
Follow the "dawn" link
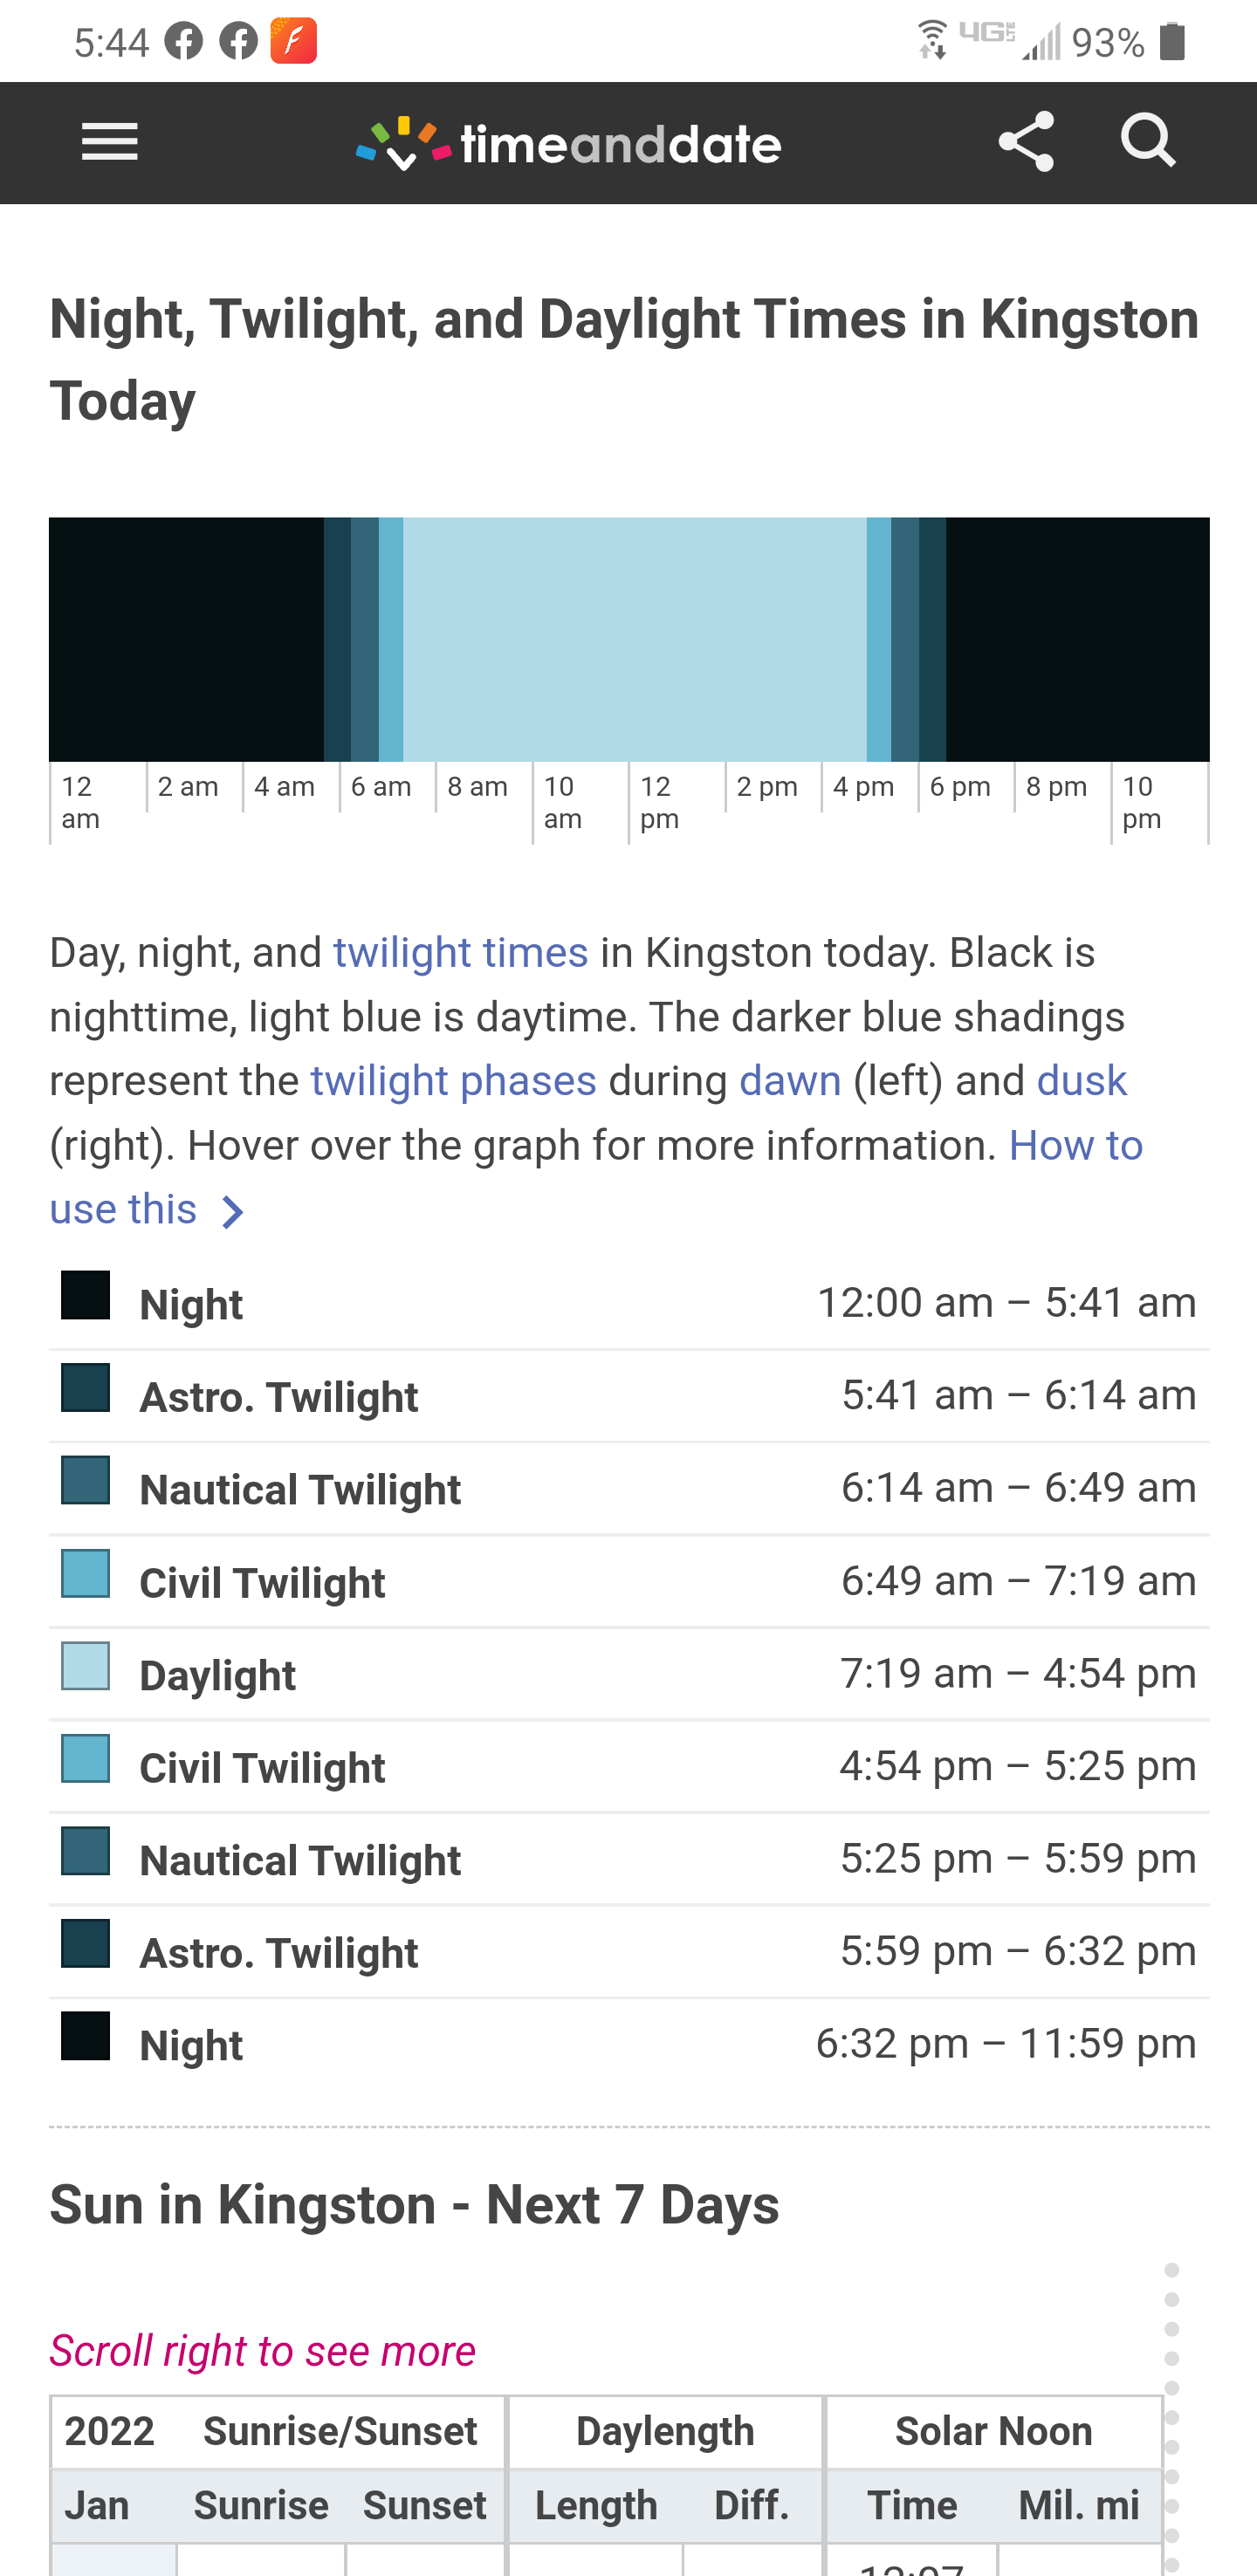tap(790, 1081)
